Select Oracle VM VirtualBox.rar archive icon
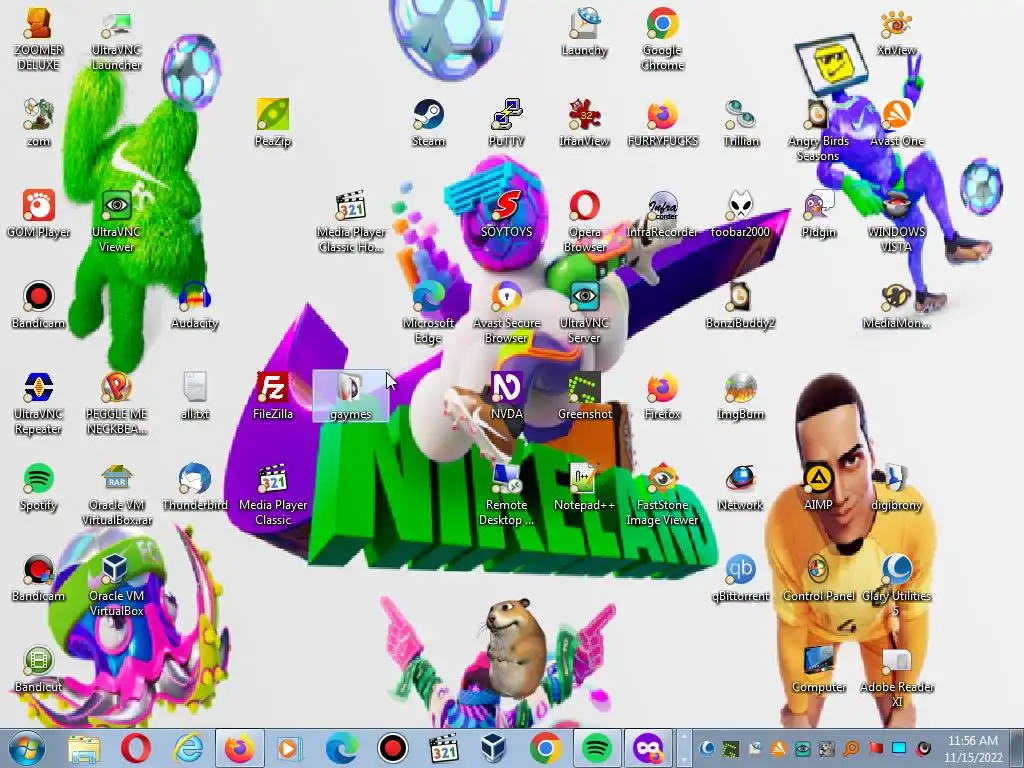 (x=116, y=494)
